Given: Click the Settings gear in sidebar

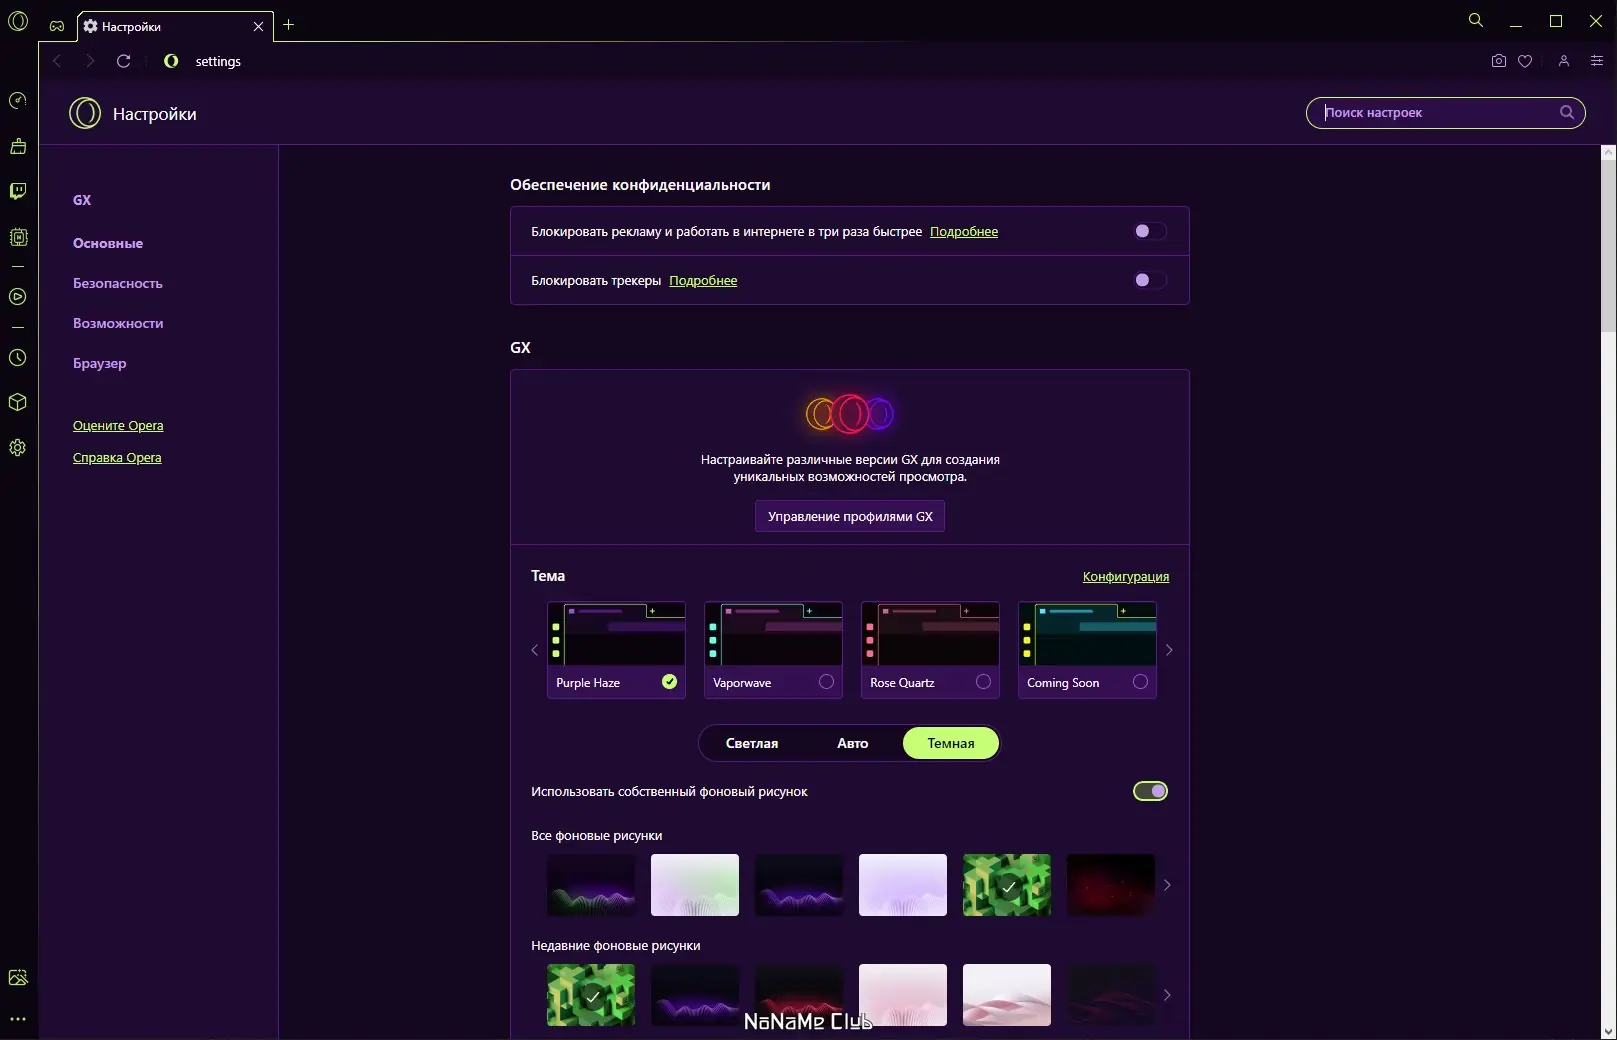Looking at the screenshot, I should pos(18,448).
